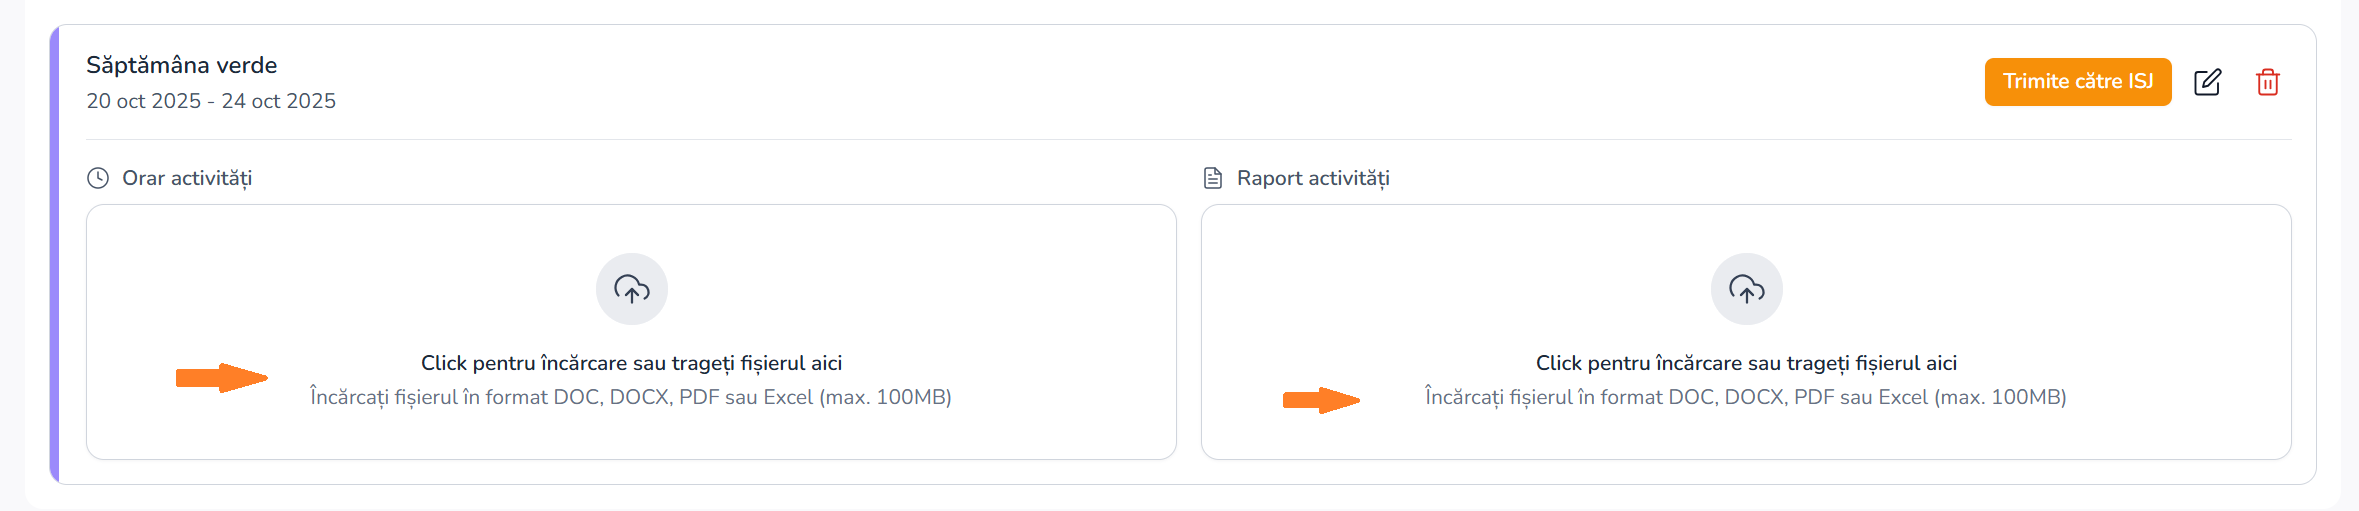
Task: Click the orange arrow in Orar activități box
Action: (222, 378)
